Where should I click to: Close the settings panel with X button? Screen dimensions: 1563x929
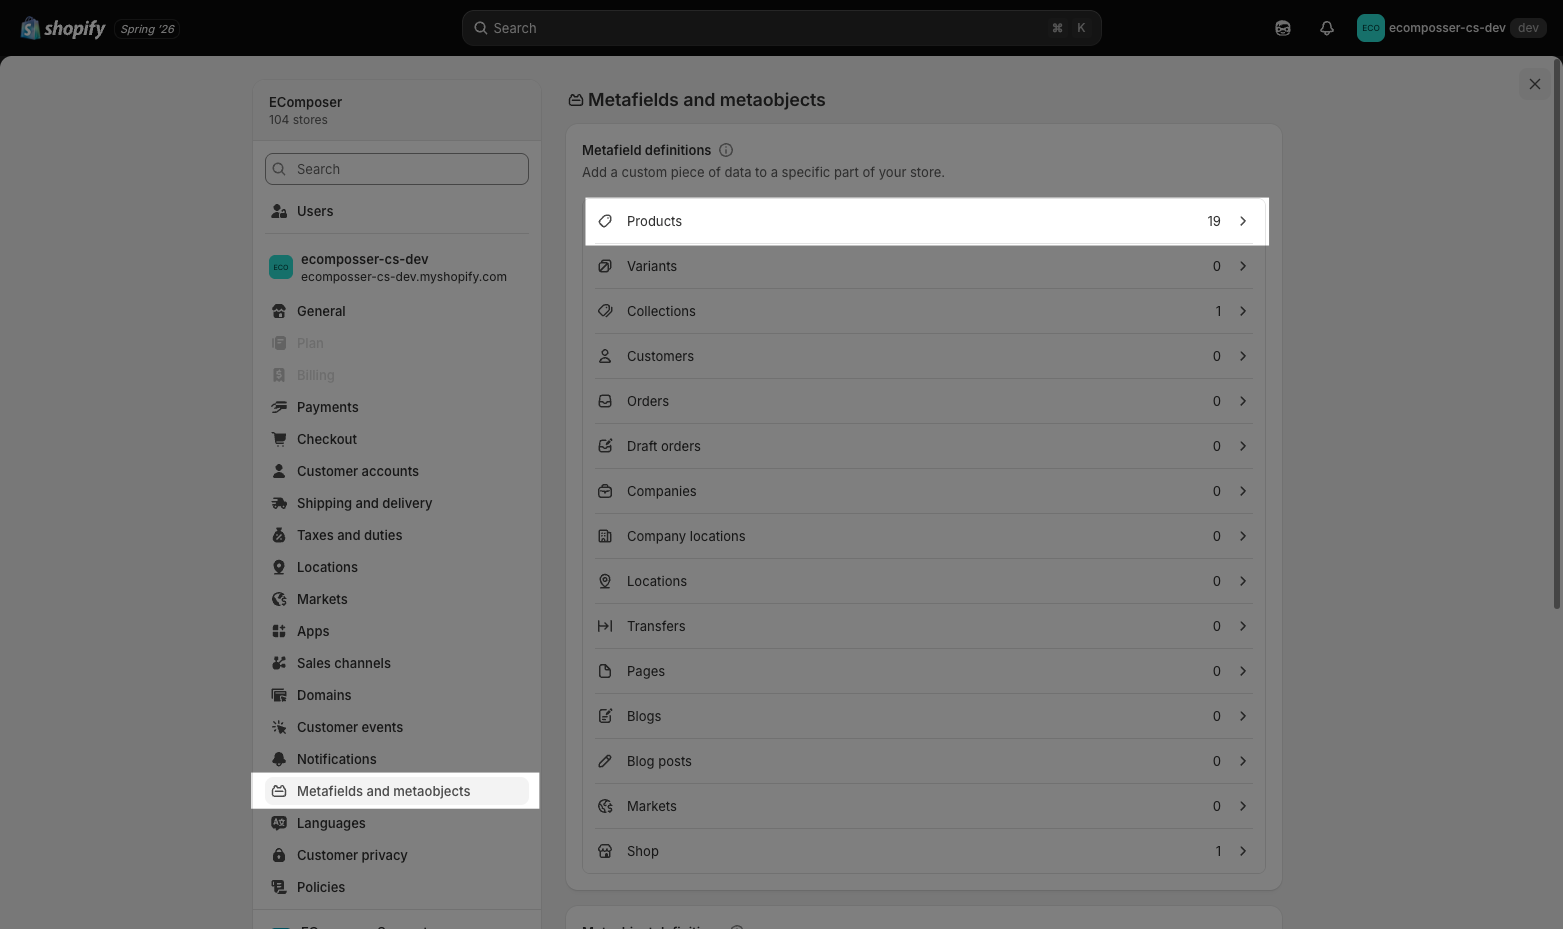coord(1535,84)
